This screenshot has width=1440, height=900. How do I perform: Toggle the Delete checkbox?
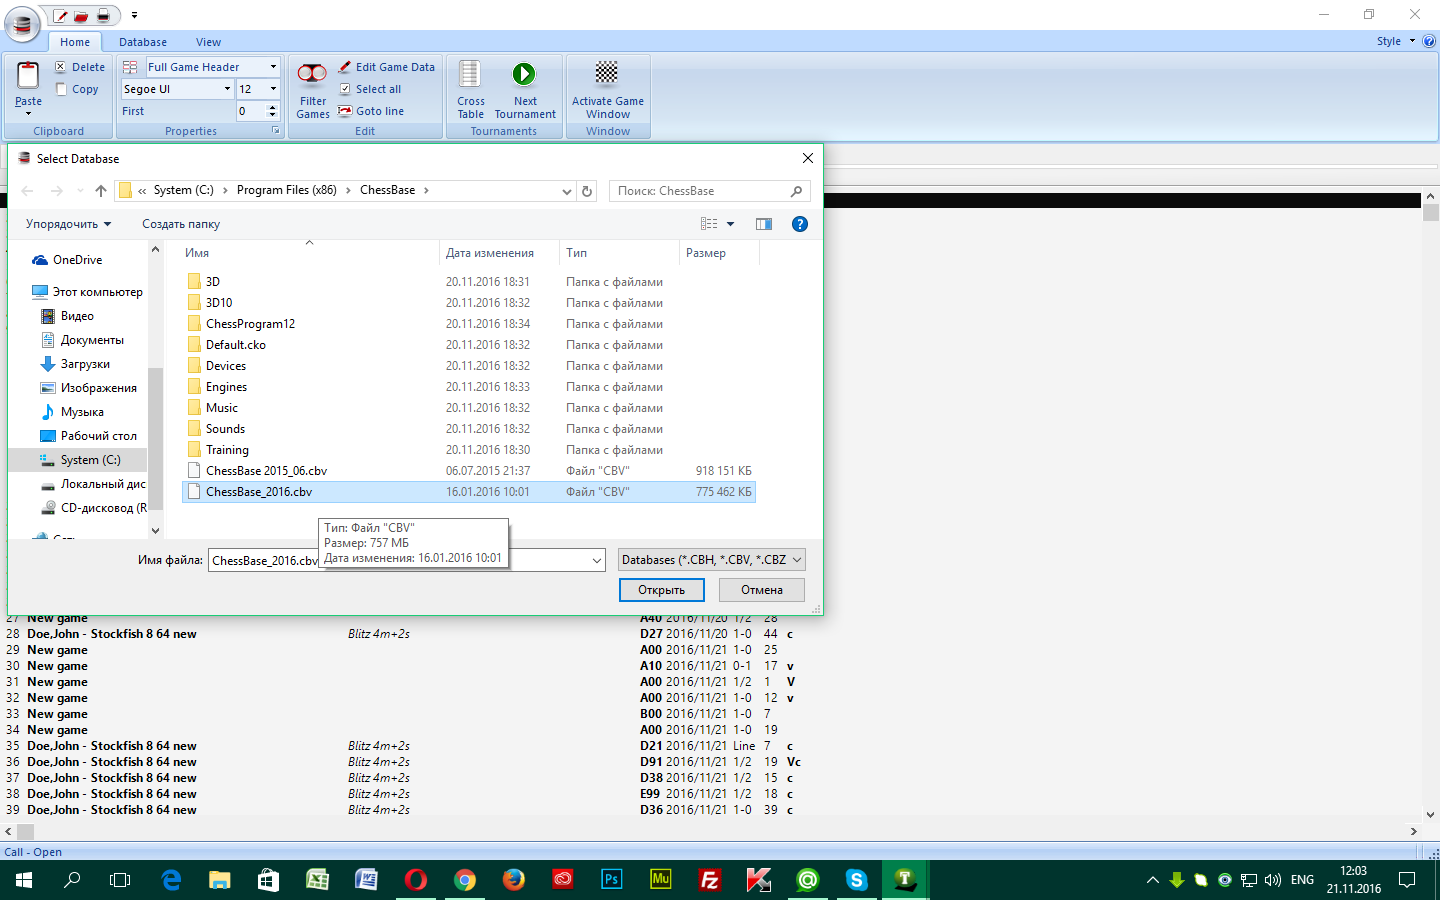(x=61, y=67)
